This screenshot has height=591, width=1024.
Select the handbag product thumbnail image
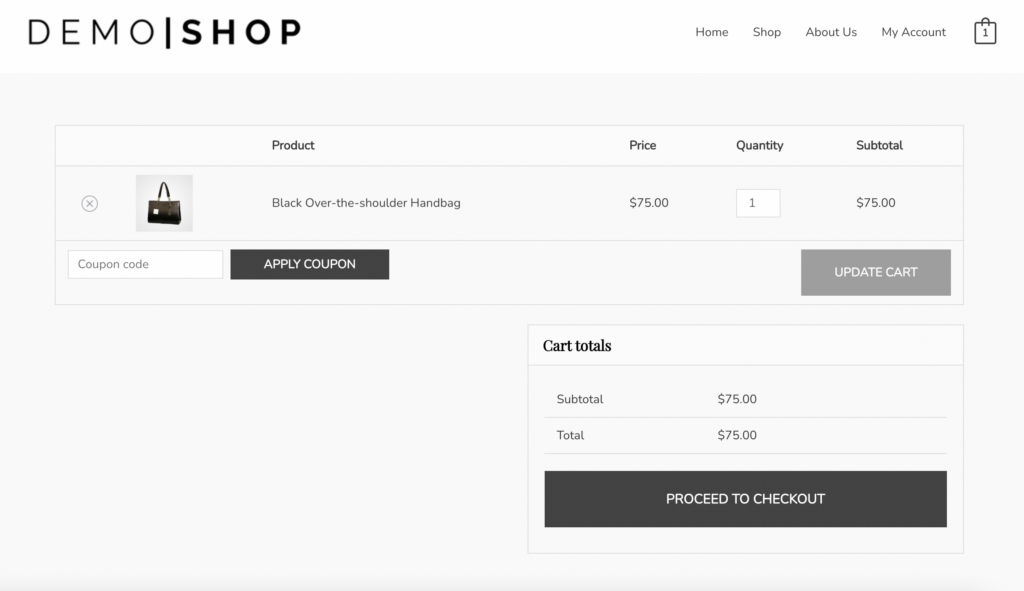click(164, 202)
